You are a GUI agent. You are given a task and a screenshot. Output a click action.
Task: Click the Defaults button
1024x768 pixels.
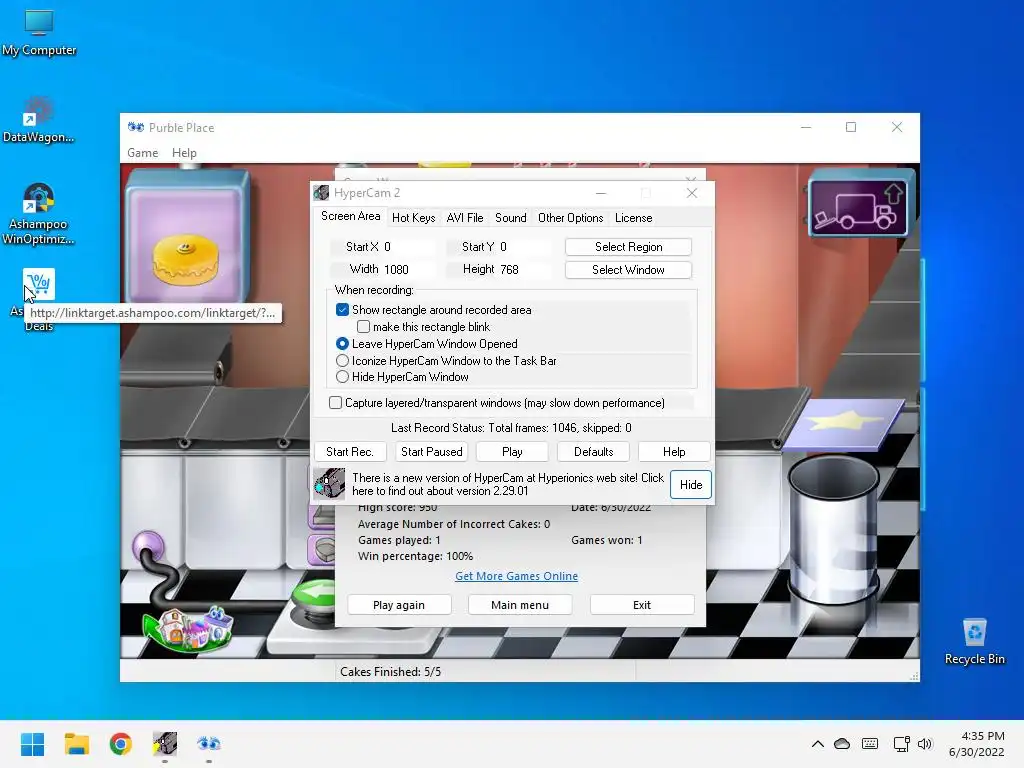point(594,452)
